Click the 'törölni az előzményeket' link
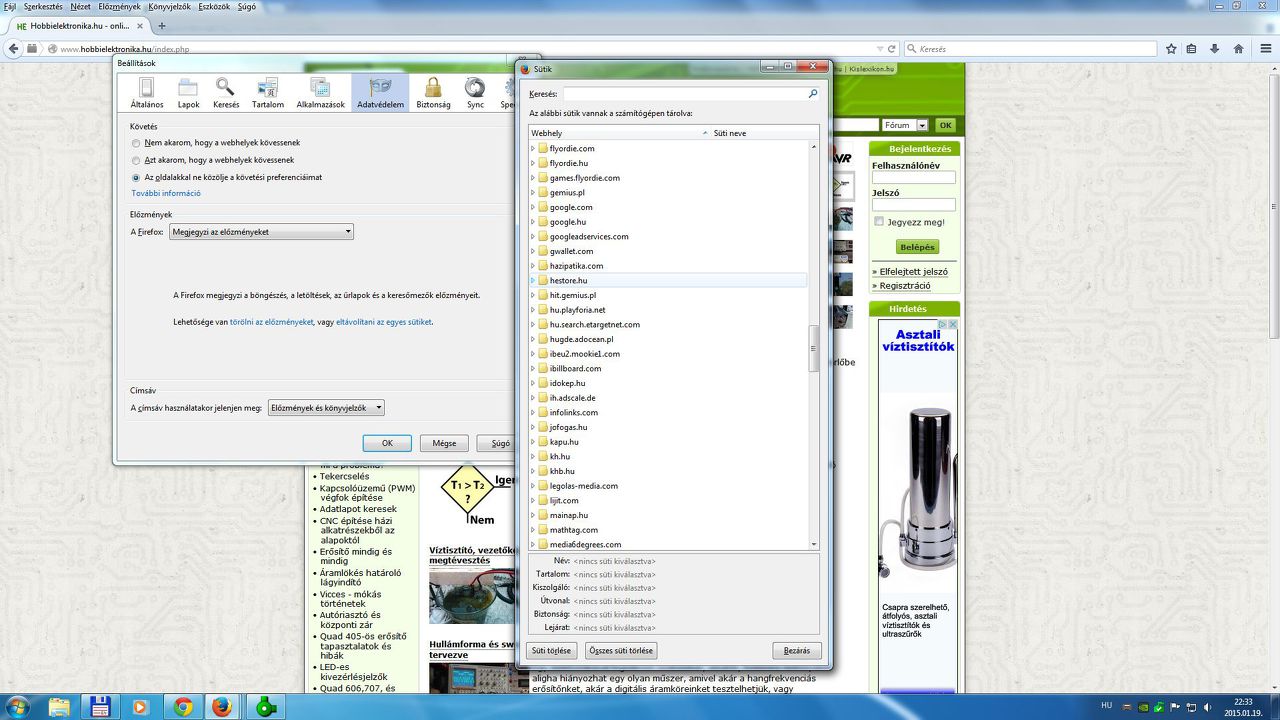This screenshot has width=1280, height=720. [x=272, y=322]
